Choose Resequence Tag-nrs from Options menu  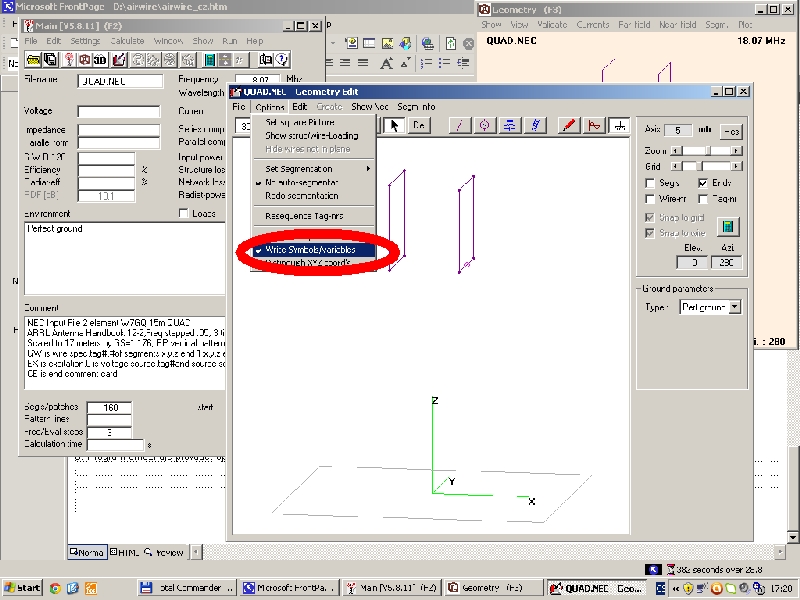tap(303, 215)
